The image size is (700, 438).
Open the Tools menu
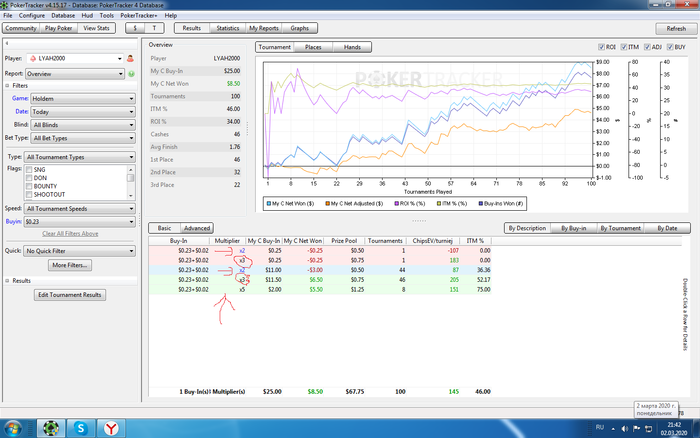point(106,15)
